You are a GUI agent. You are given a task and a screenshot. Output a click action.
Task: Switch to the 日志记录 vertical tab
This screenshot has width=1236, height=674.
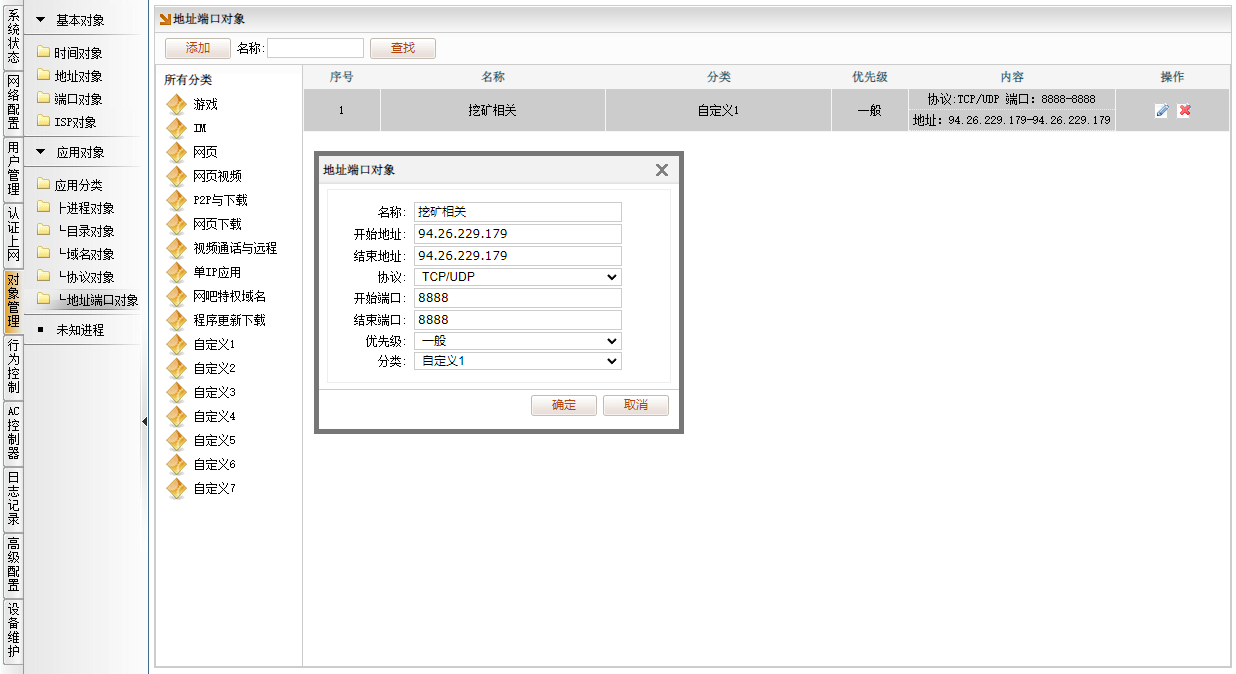13,498
